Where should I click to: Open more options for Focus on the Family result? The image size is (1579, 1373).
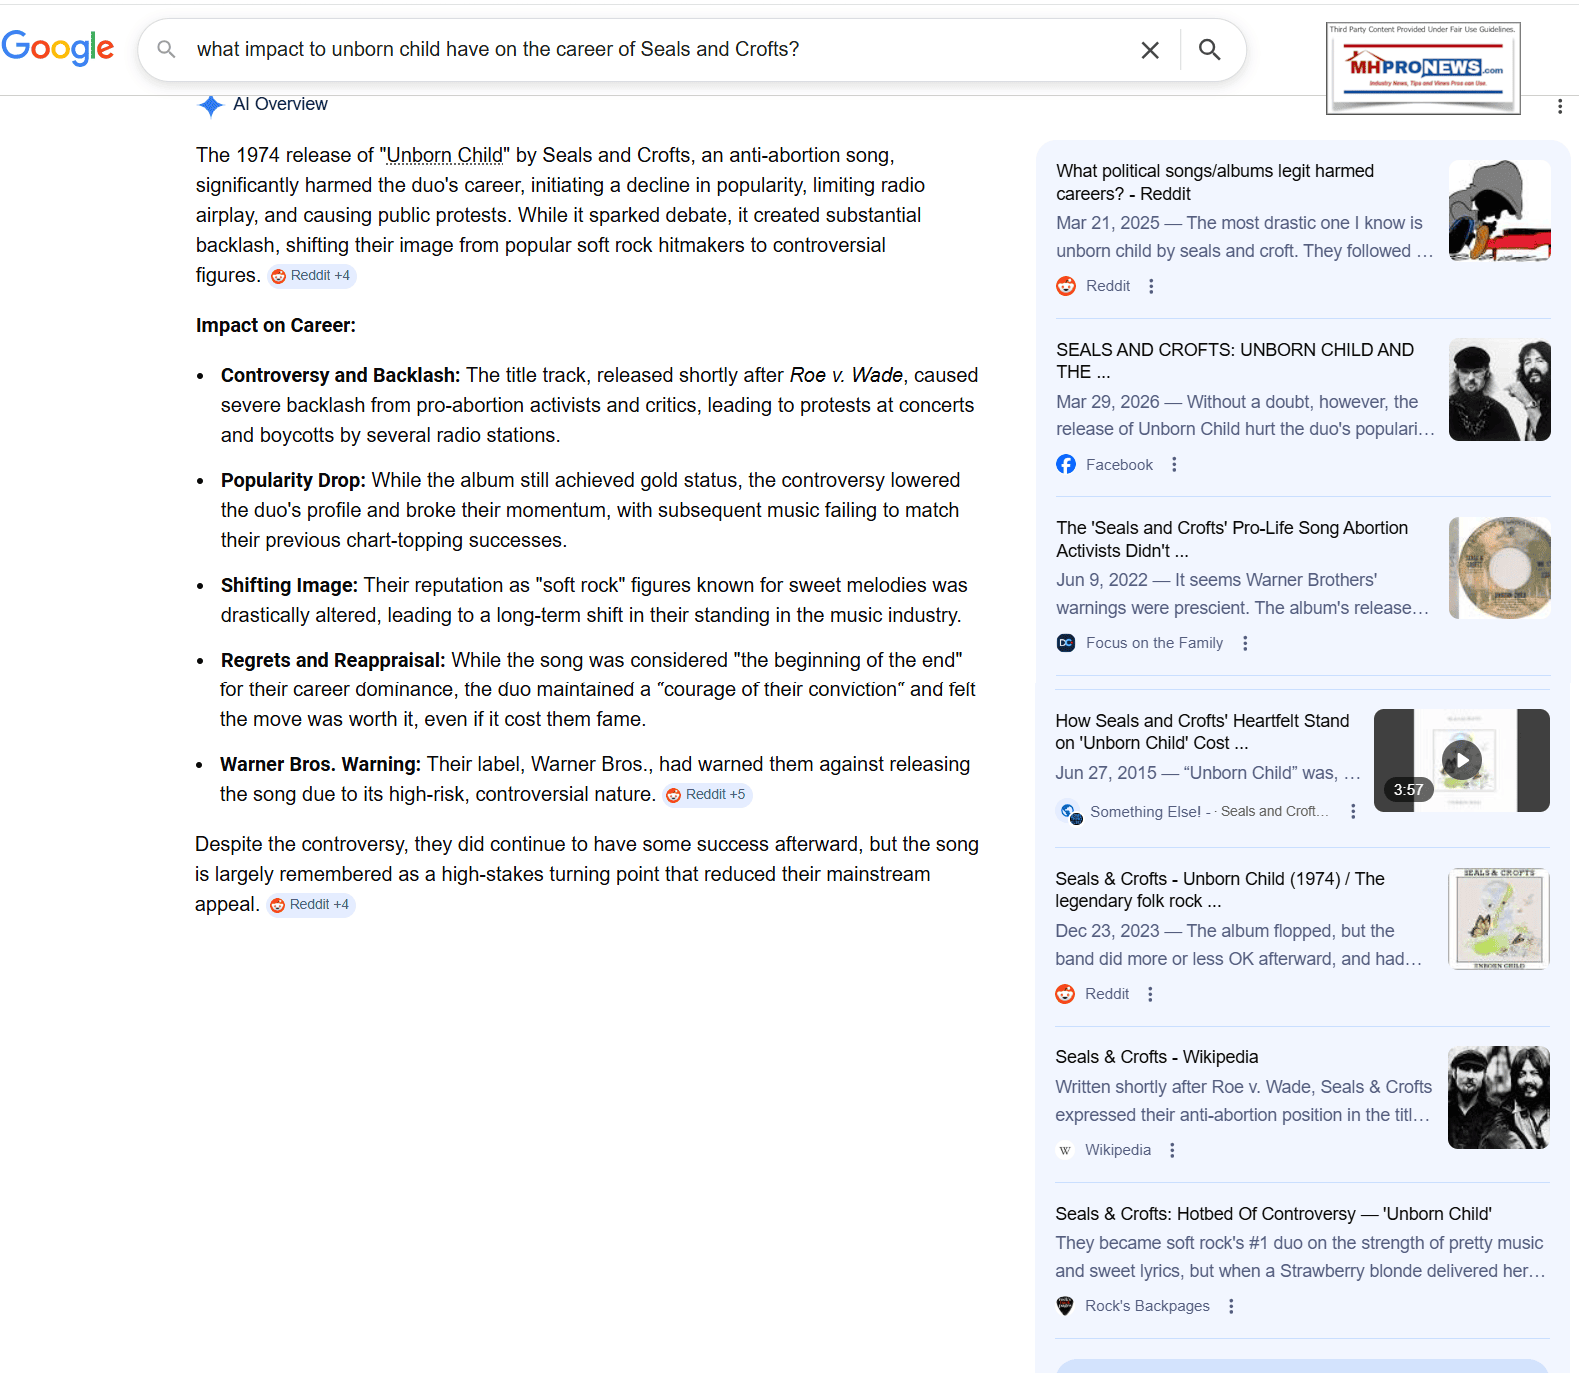[x=1245, y=644]
